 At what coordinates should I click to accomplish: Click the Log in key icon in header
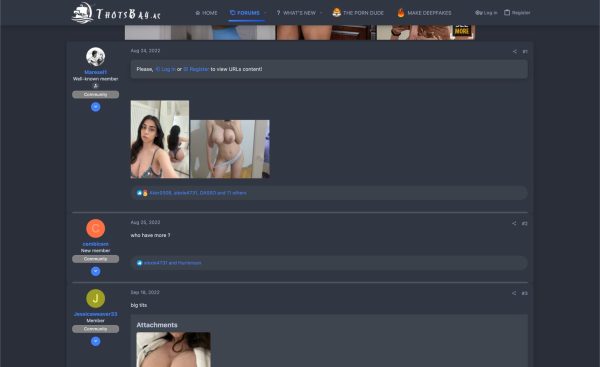click(x=478, y=13)
